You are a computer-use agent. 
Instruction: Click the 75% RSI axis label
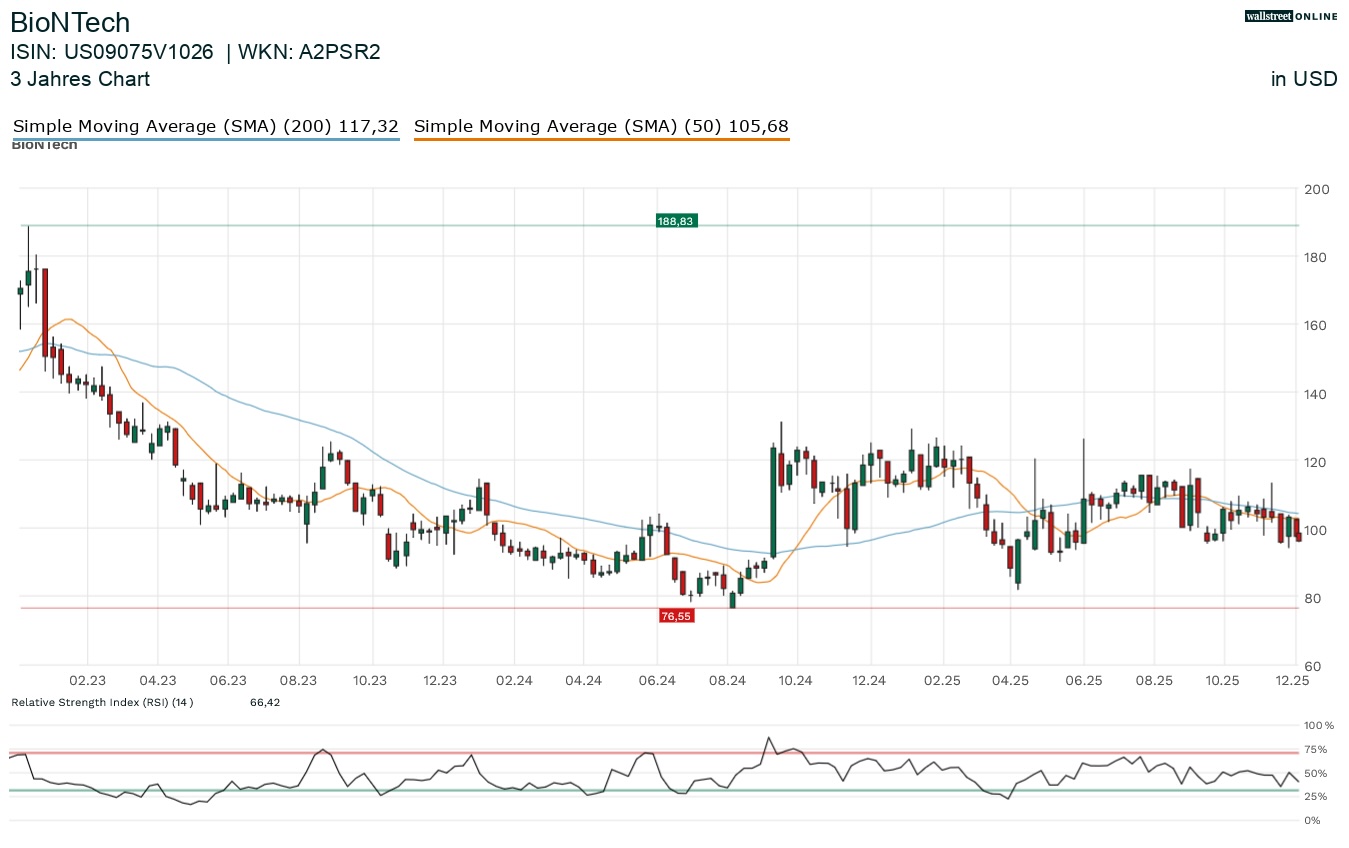[x=1316, y=749]
